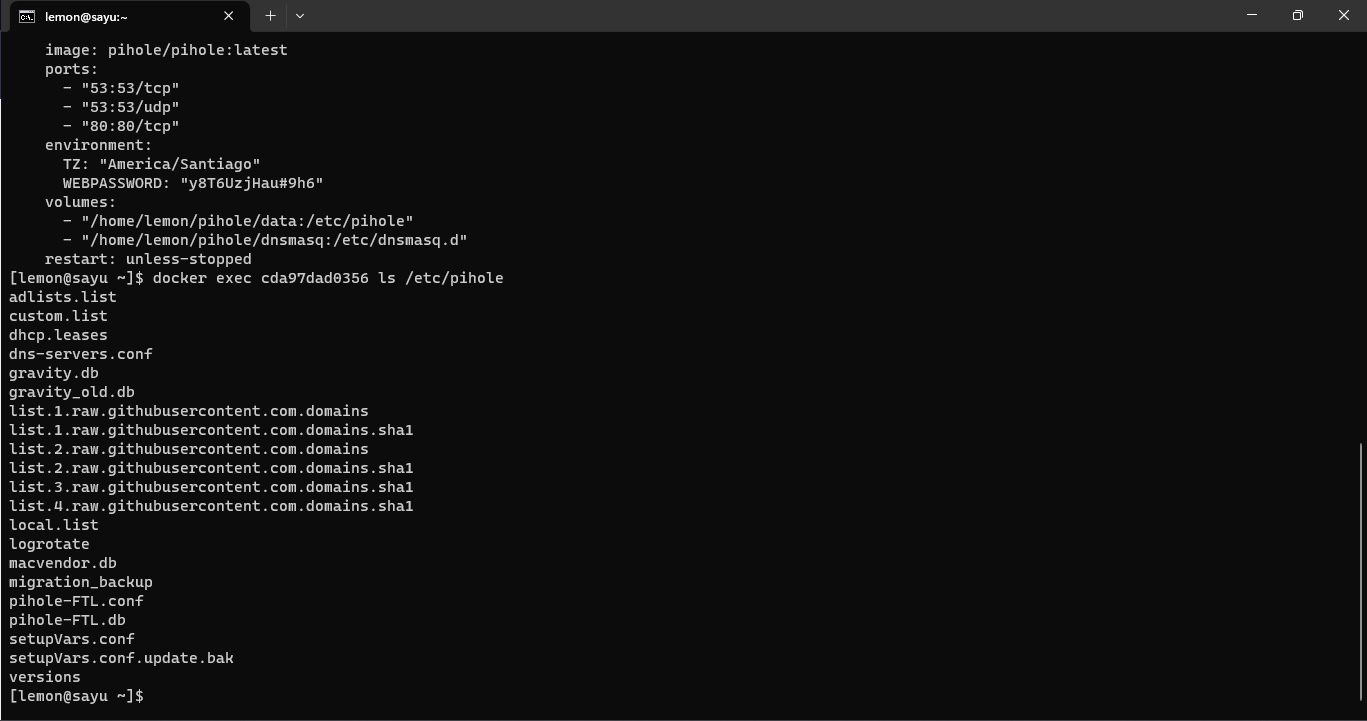Image resolution: width=1367 pixels, height=721 pixels.
Task: Click the restart: unless-stopped line
Action: coord(148,259)
